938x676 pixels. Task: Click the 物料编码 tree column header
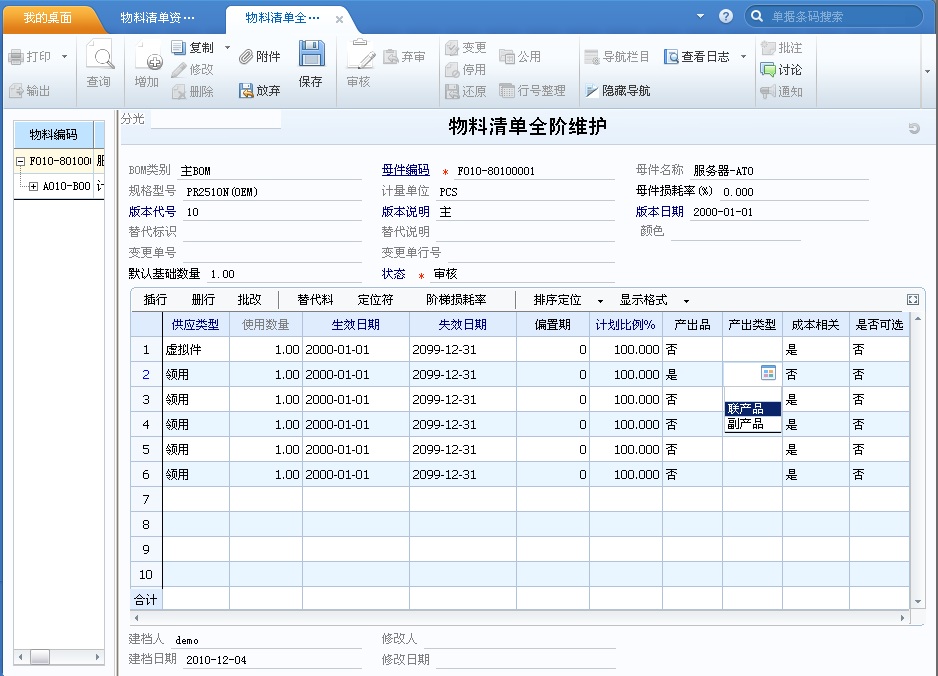54,135
